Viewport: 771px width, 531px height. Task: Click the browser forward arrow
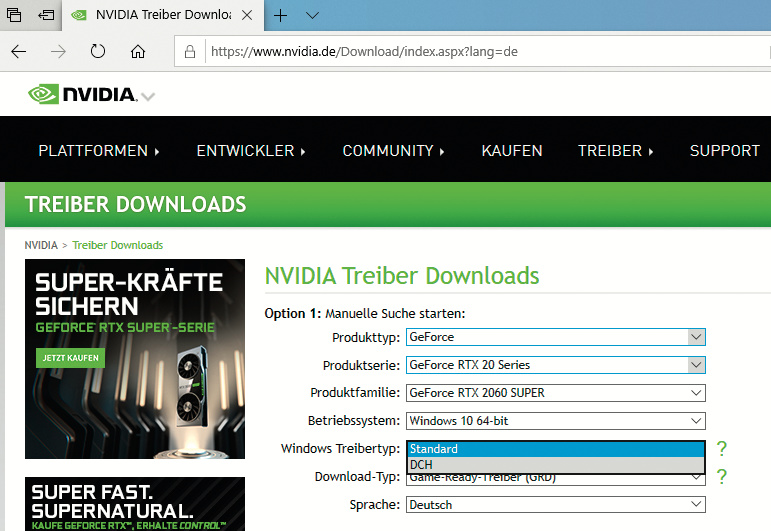pos(58,52)
